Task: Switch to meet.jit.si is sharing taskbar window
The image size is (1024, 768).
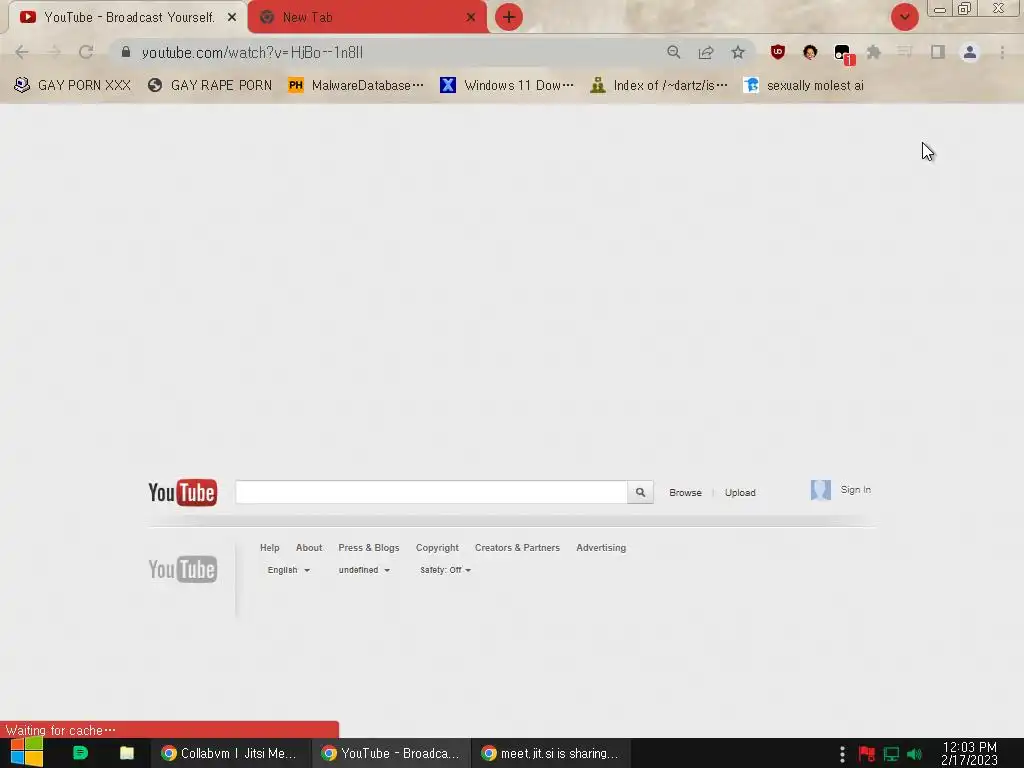Action: click(551, 753)
